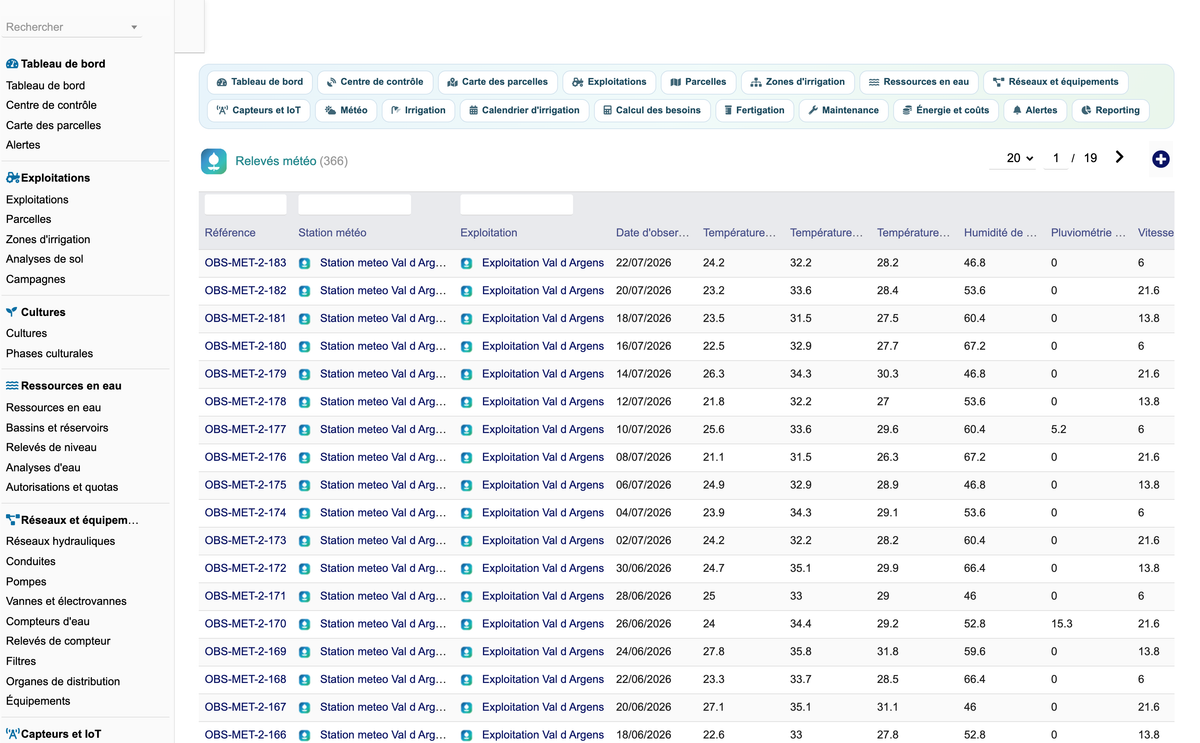
Task: Open Irrigation toolbar button
Action: pos(418,110)
